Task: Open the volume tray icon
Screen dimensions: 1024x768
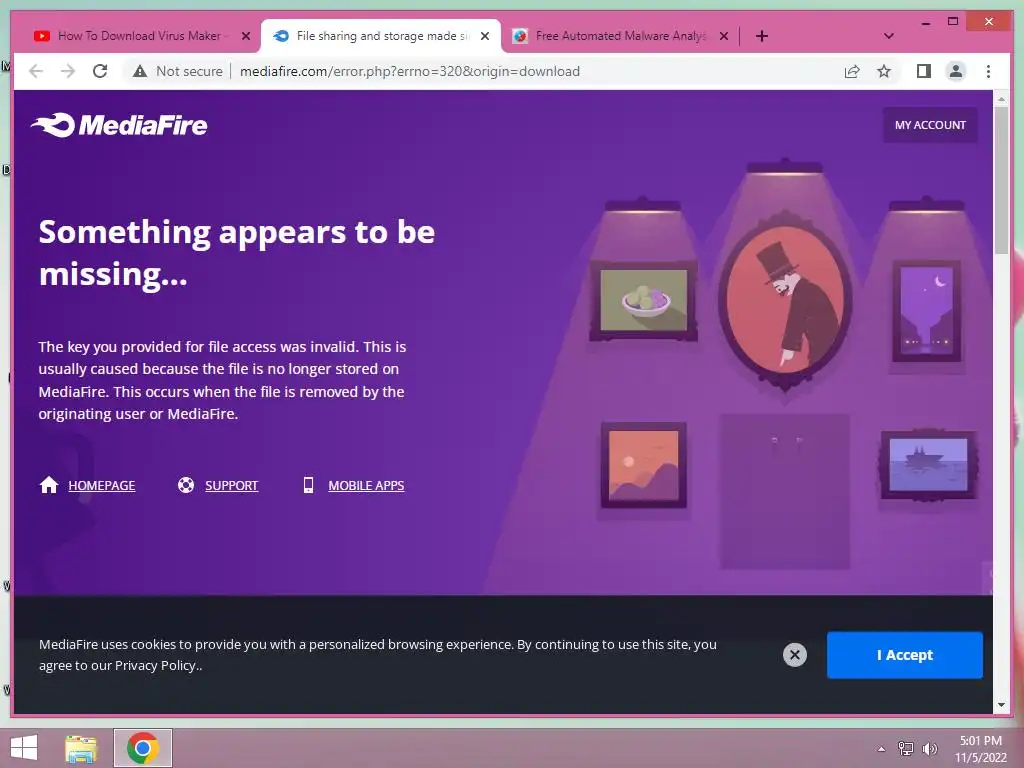Action: 930,749
